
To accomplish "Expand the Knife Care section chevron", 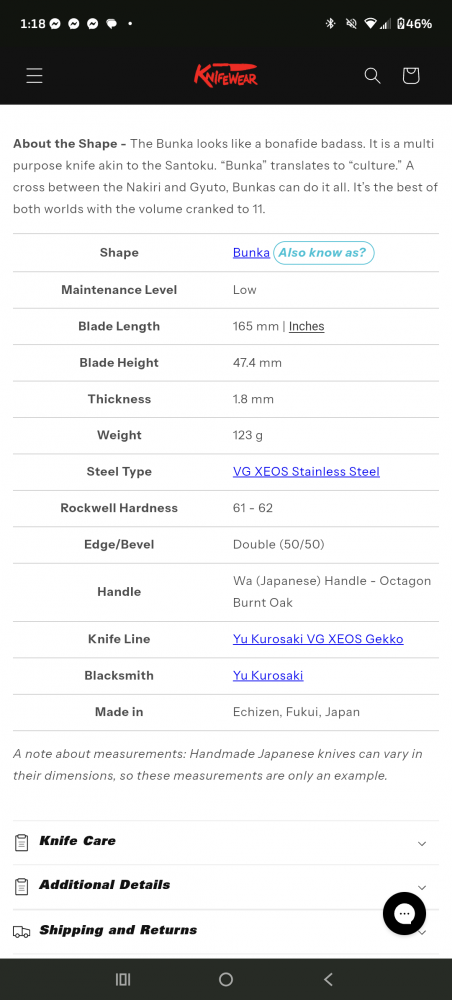I will 421,843.
